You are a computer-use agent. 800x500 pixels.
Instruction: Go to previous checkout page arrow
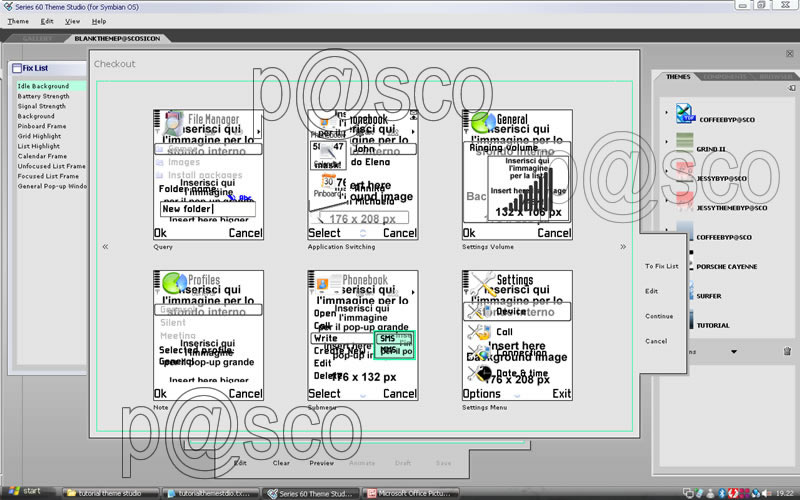tap(105, 246)
